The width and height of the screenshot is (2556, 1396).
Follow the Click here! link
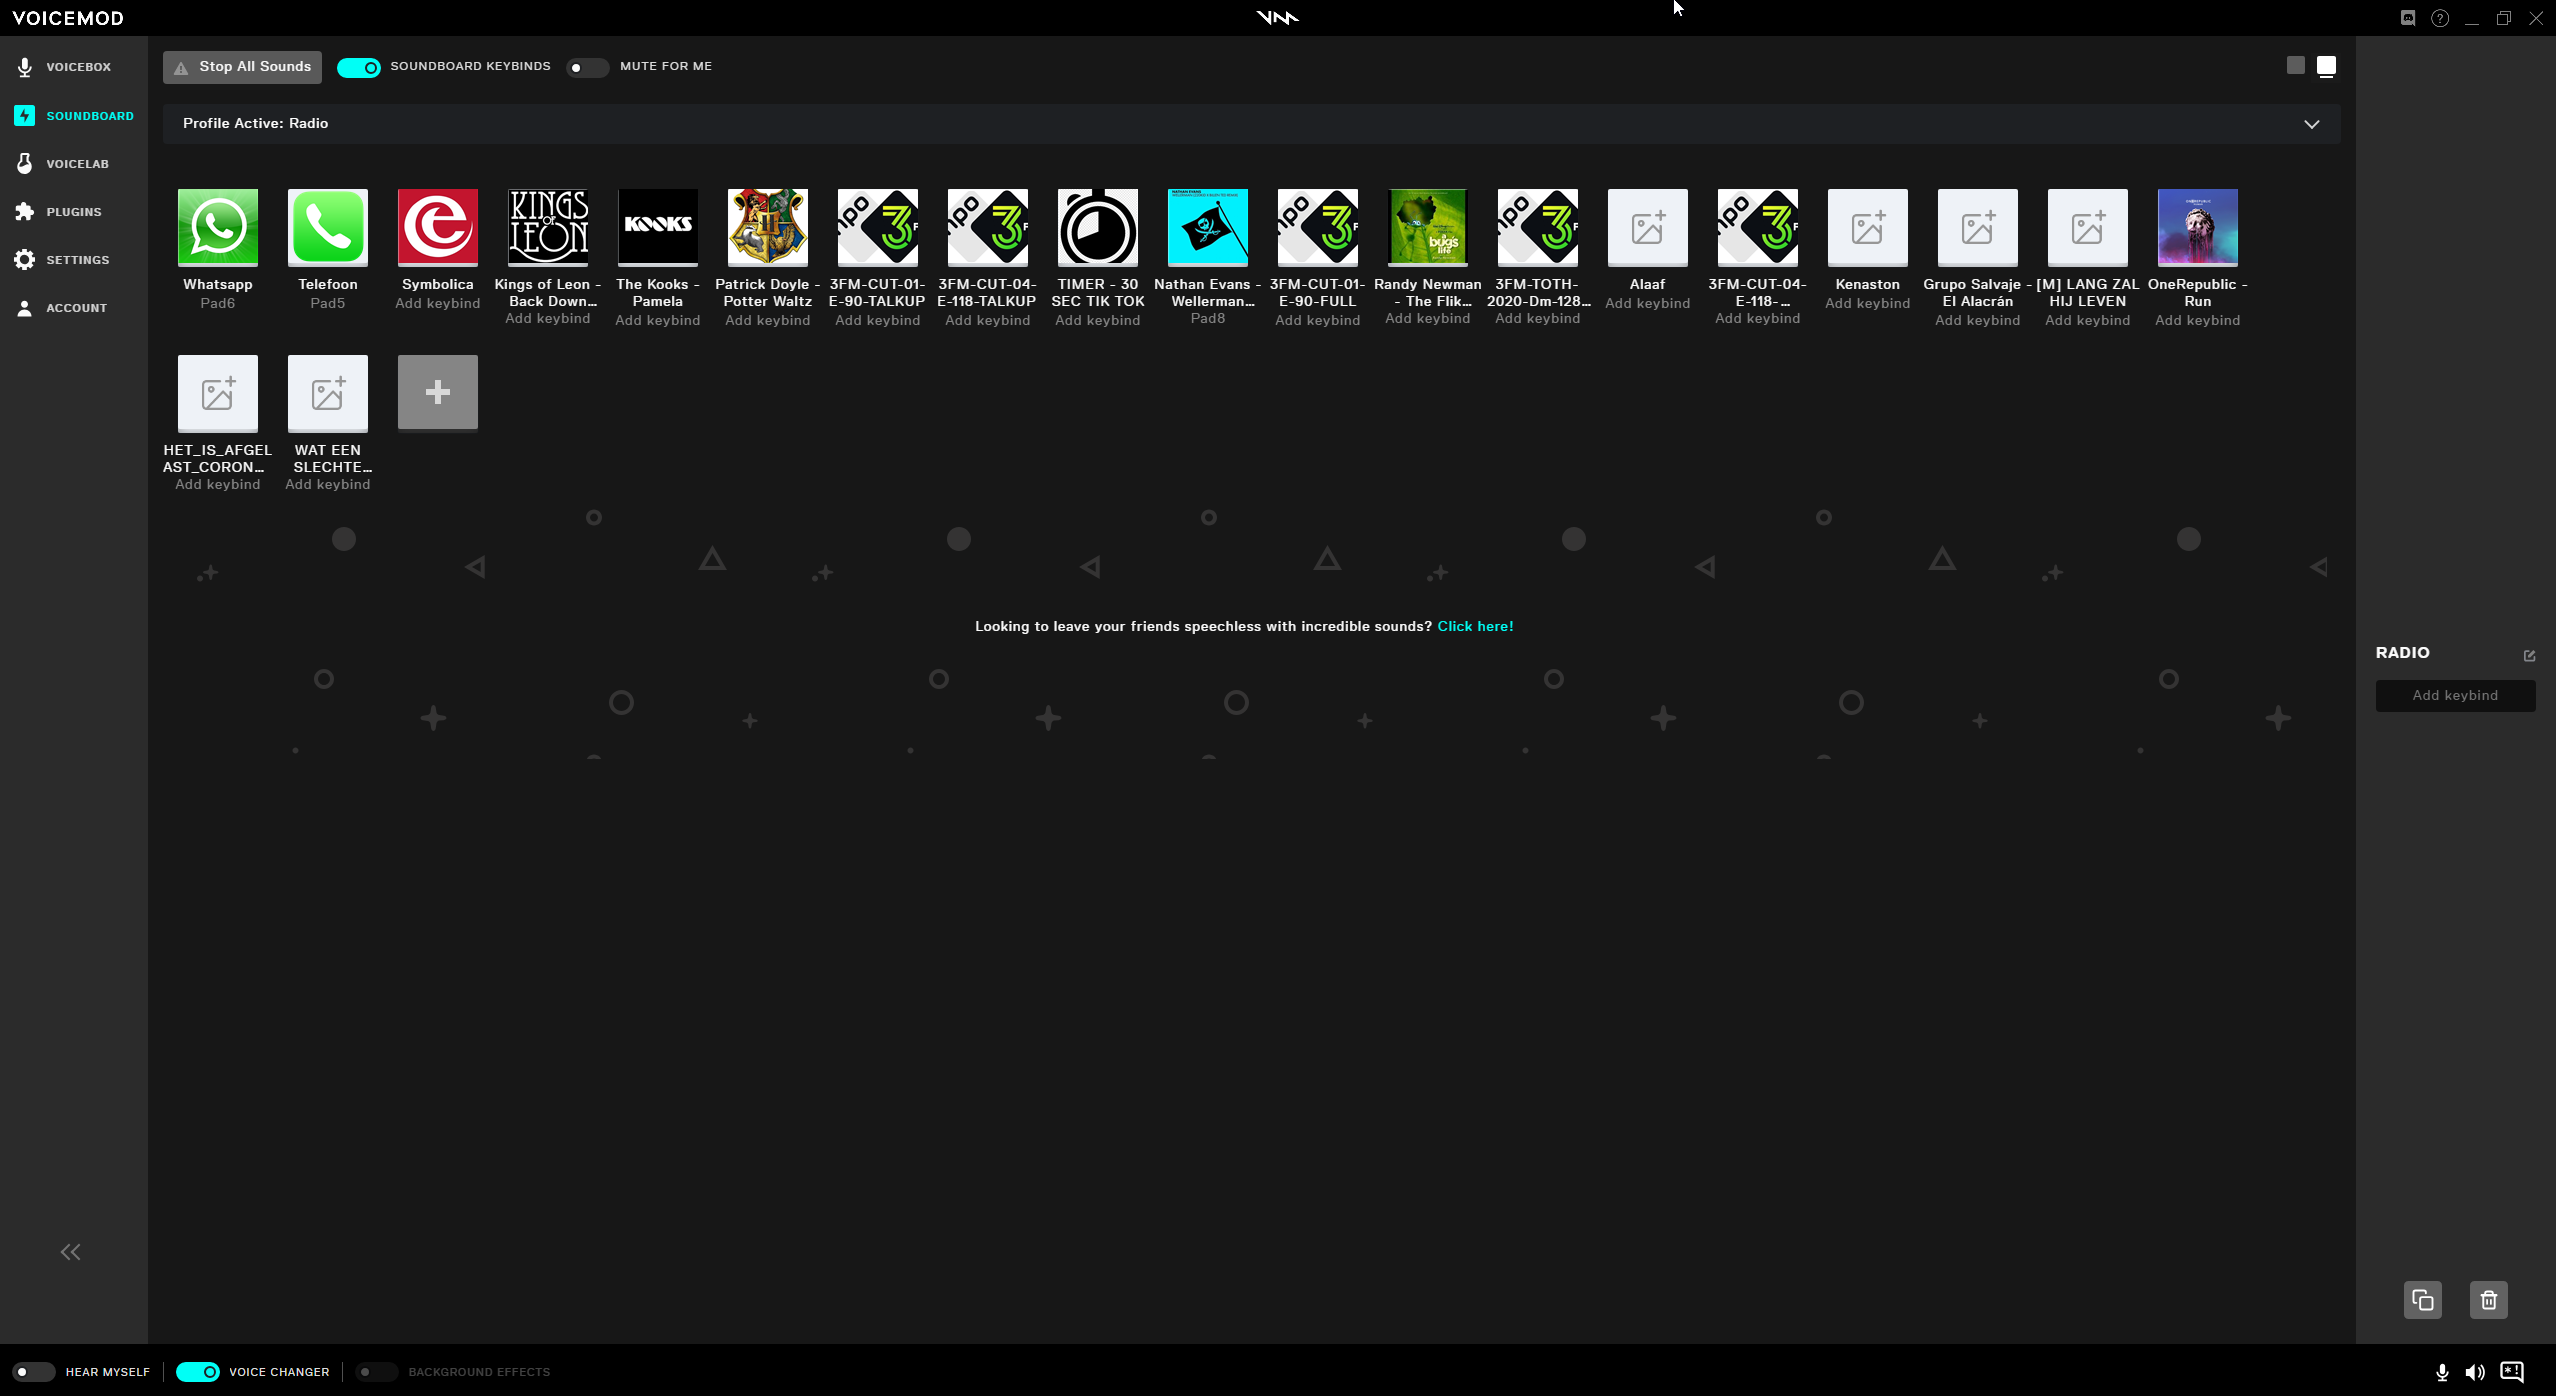[1475, 626]
